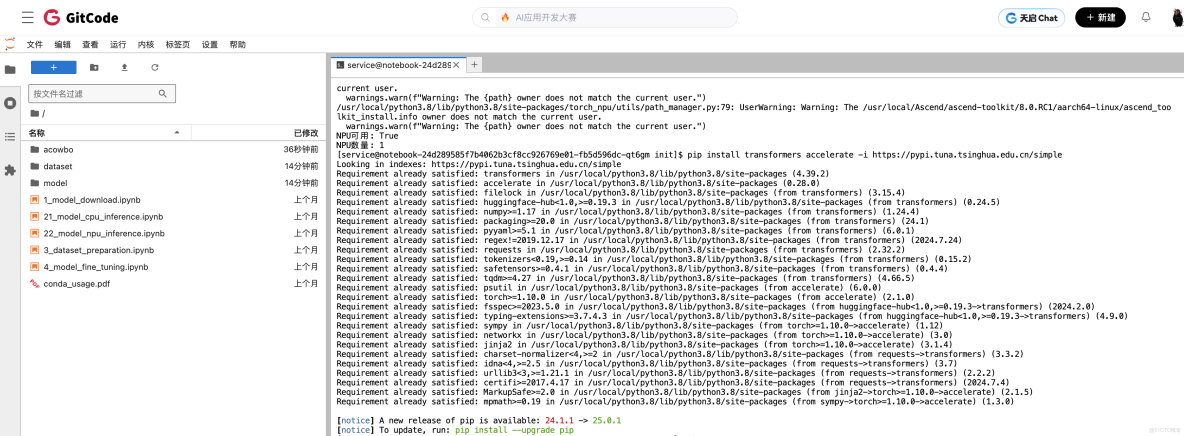The image size is (1184, 436).
Task: Click the notebook icon of 1_model_download.ipynb
Action: (35, 200)
